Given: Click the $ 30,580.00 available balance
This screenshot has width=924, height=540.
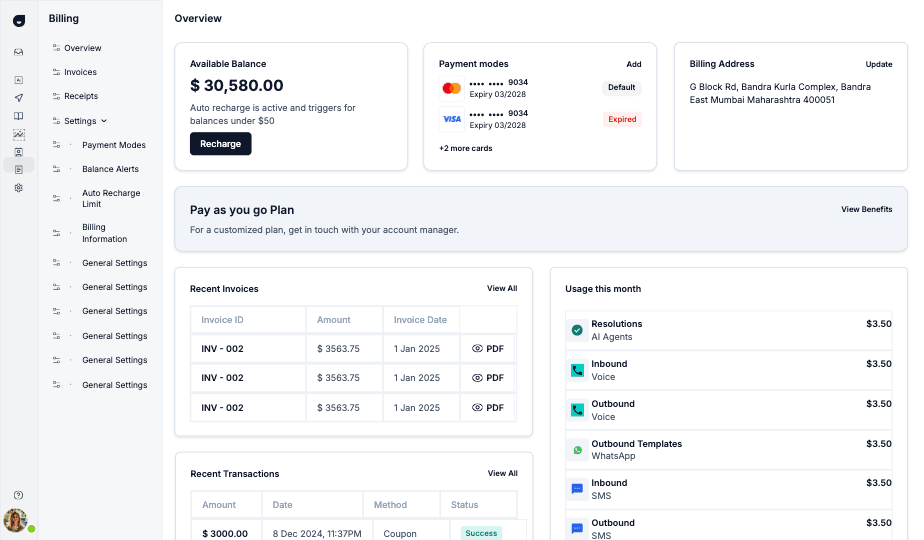Looking at the screenshot, I should point(236,85).
